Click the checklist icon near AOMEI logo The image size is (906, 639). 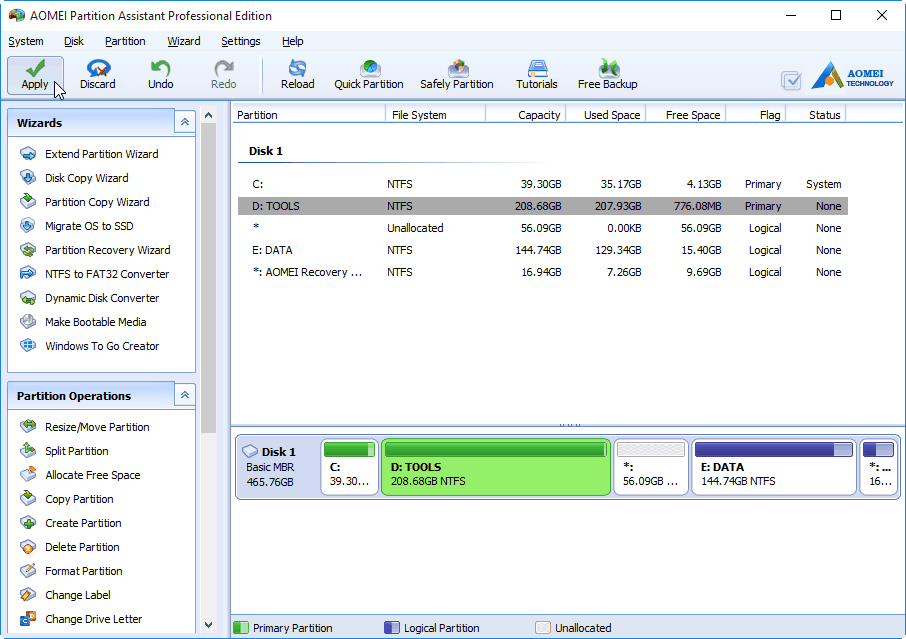(x=791, y=80)
